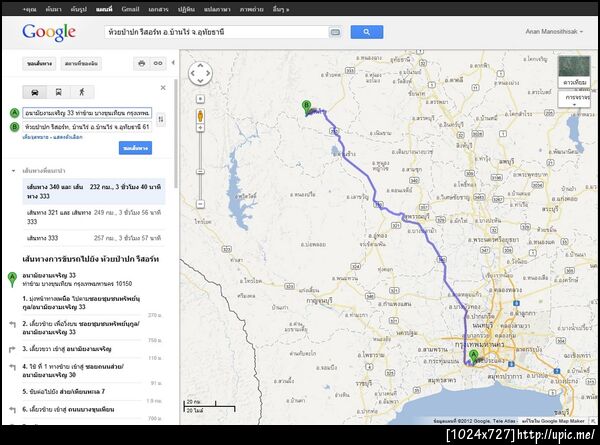The image size is (600, 445).
Task: Open Translate in the top bar
Action: [217, 9]
